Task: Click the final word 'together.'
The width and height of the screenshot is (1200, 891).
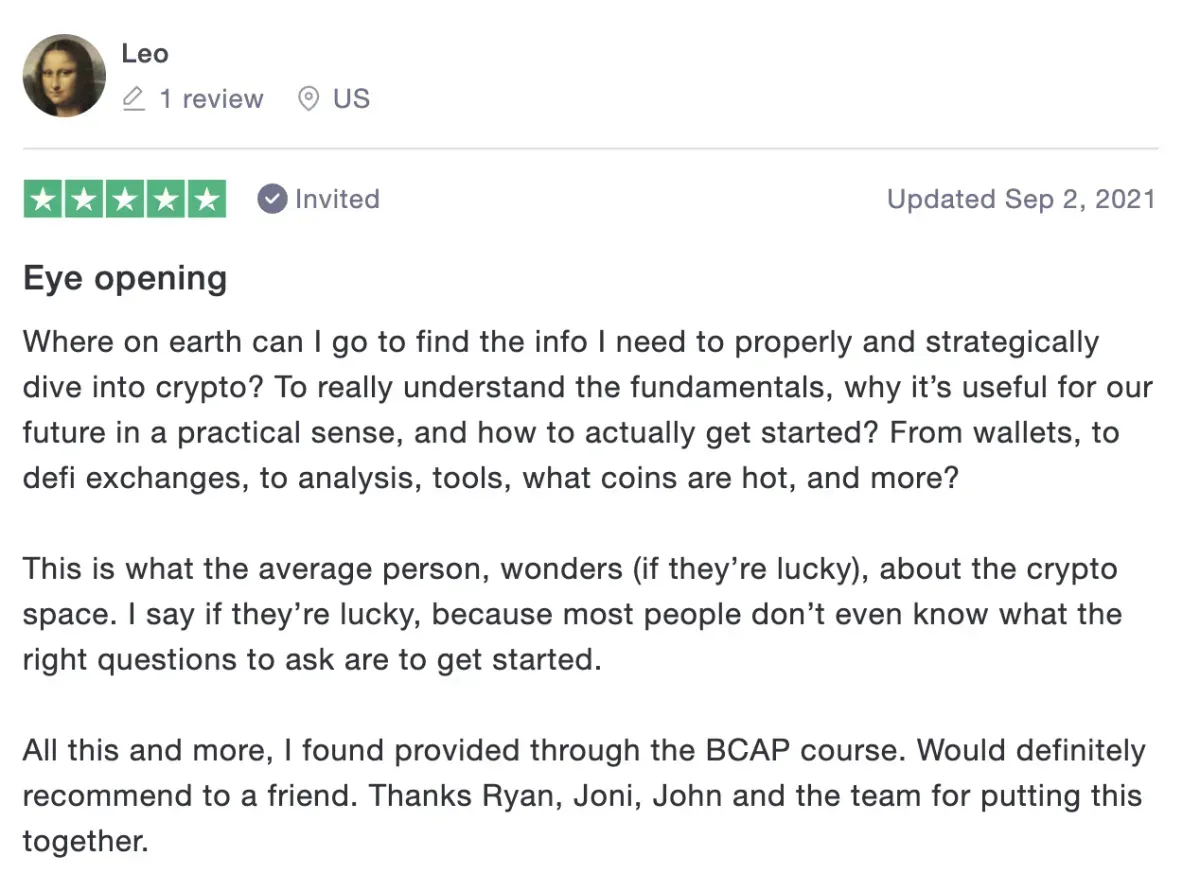Action: click(85, 841)
